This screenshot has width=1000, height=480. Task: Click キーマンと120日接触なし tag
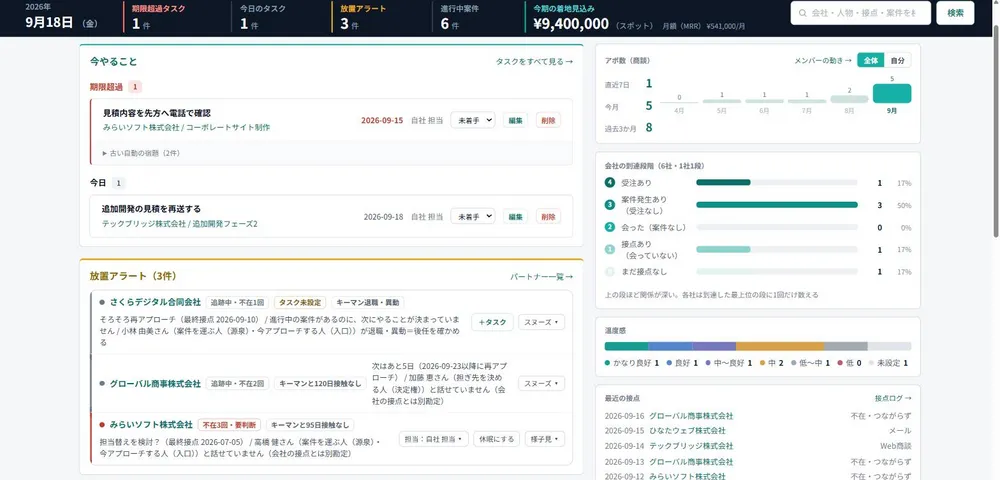pos(320,384)
